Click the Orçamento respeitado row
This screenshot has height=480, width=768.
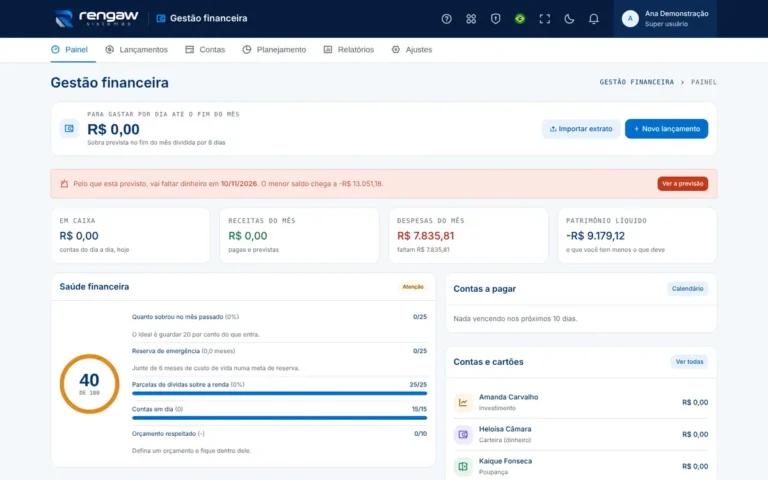tap(279, 442)
